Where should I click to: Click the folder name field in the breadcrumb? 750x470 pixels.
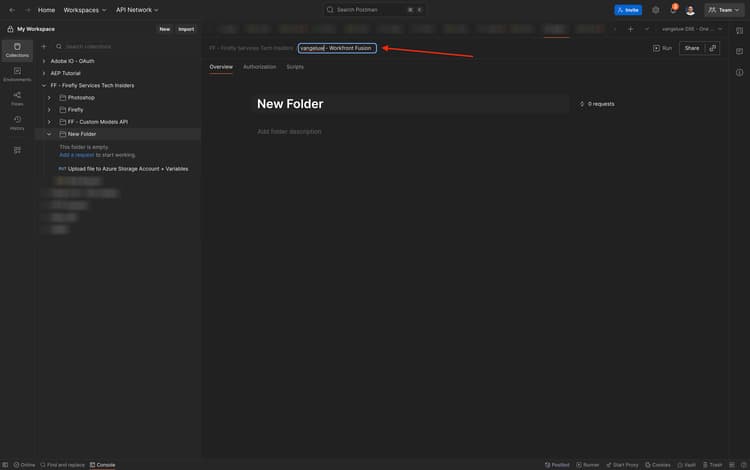337,48
